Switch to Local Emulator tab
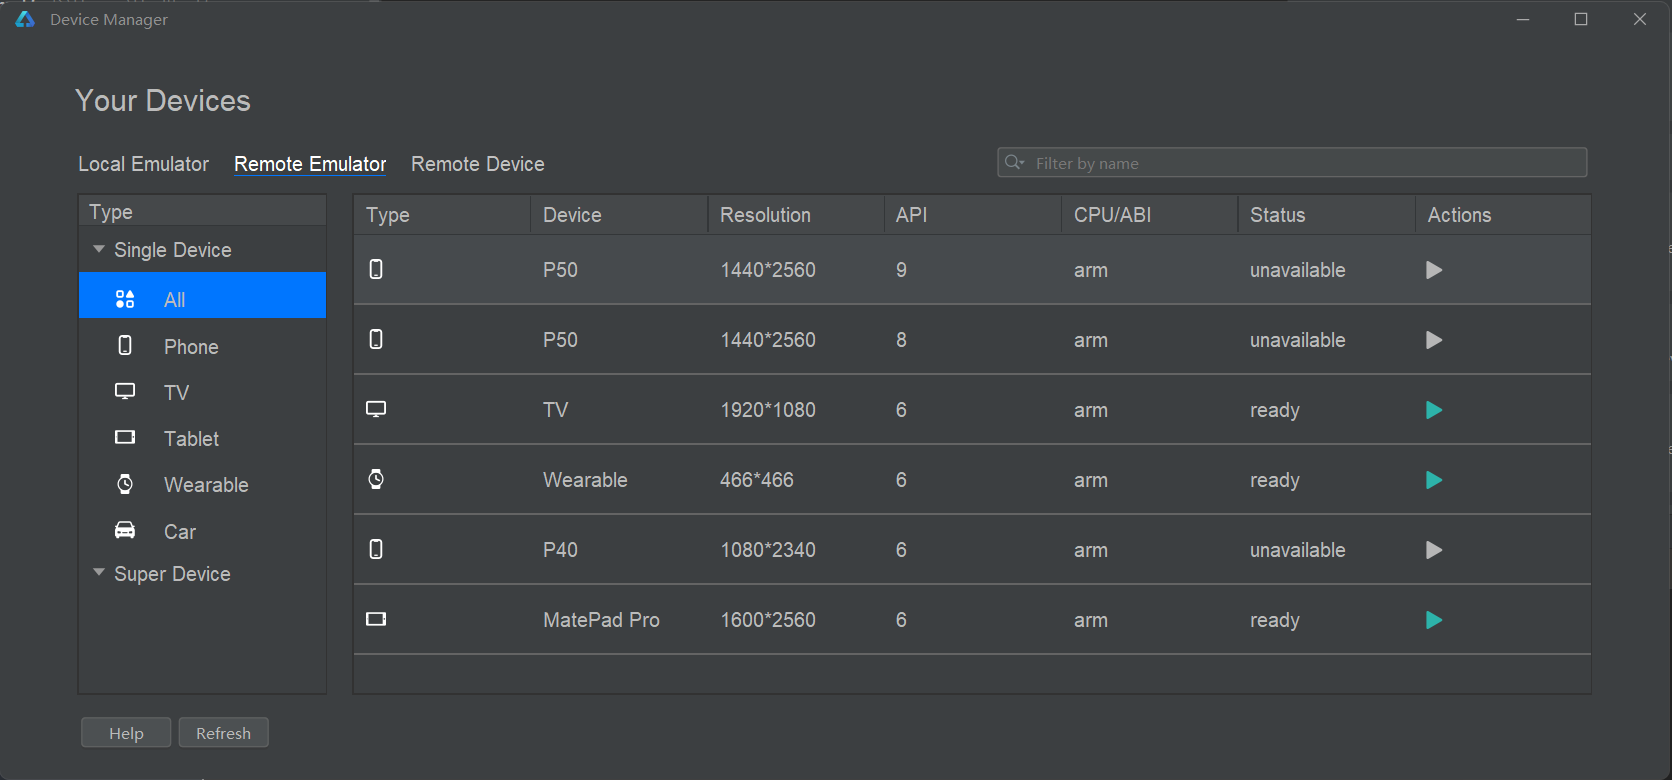The width and height of the screenshot is (1672, 780). [144, 164]
